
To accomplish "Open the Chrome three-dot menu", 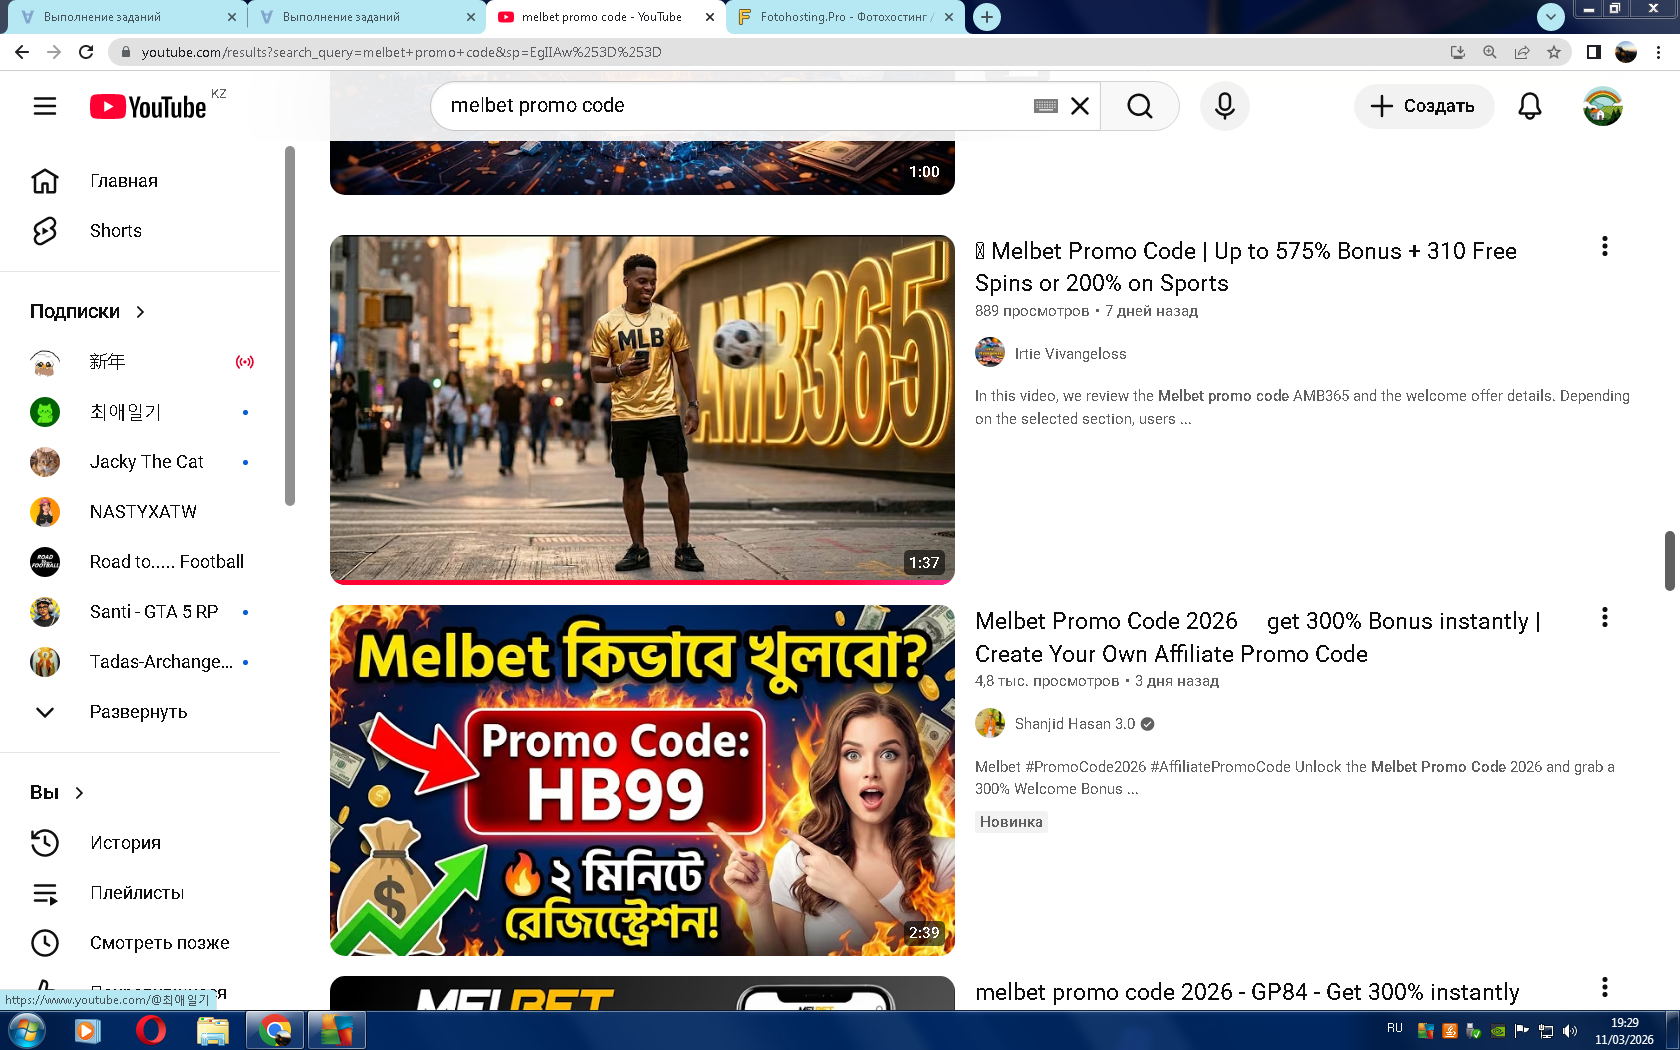I will point(1659,52).
